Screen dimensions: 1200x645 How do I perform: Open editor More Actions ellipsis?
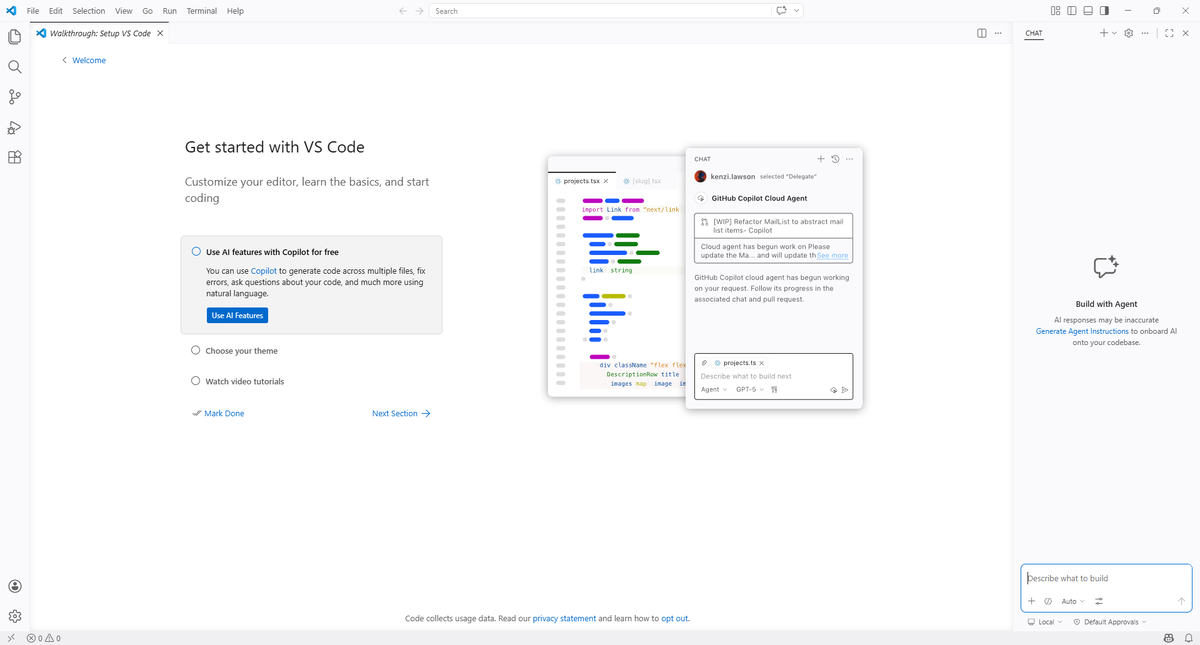click(x=998, y=33)
